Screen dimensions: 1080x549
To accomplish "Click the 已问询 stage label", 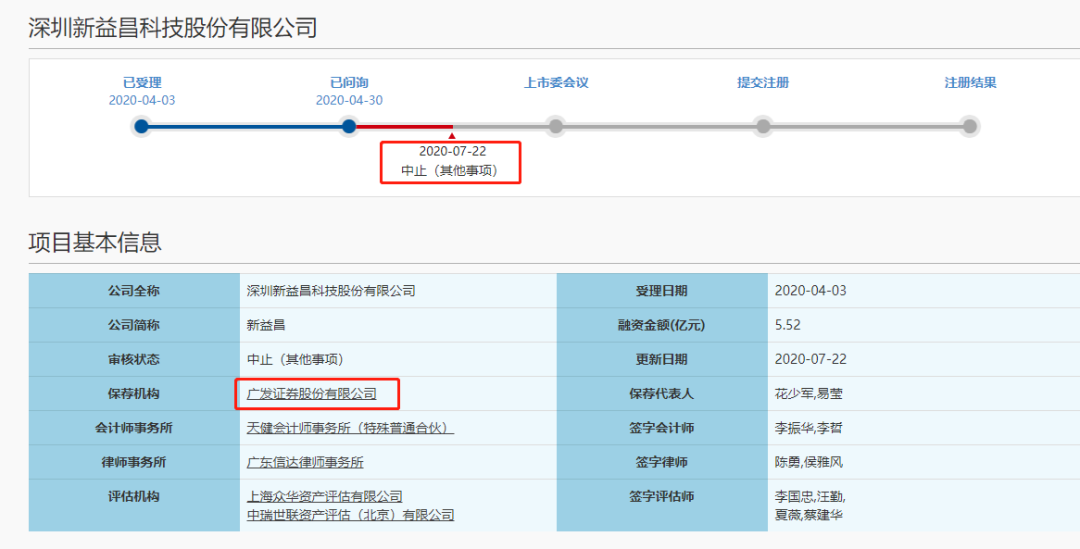I will [349, 83].
